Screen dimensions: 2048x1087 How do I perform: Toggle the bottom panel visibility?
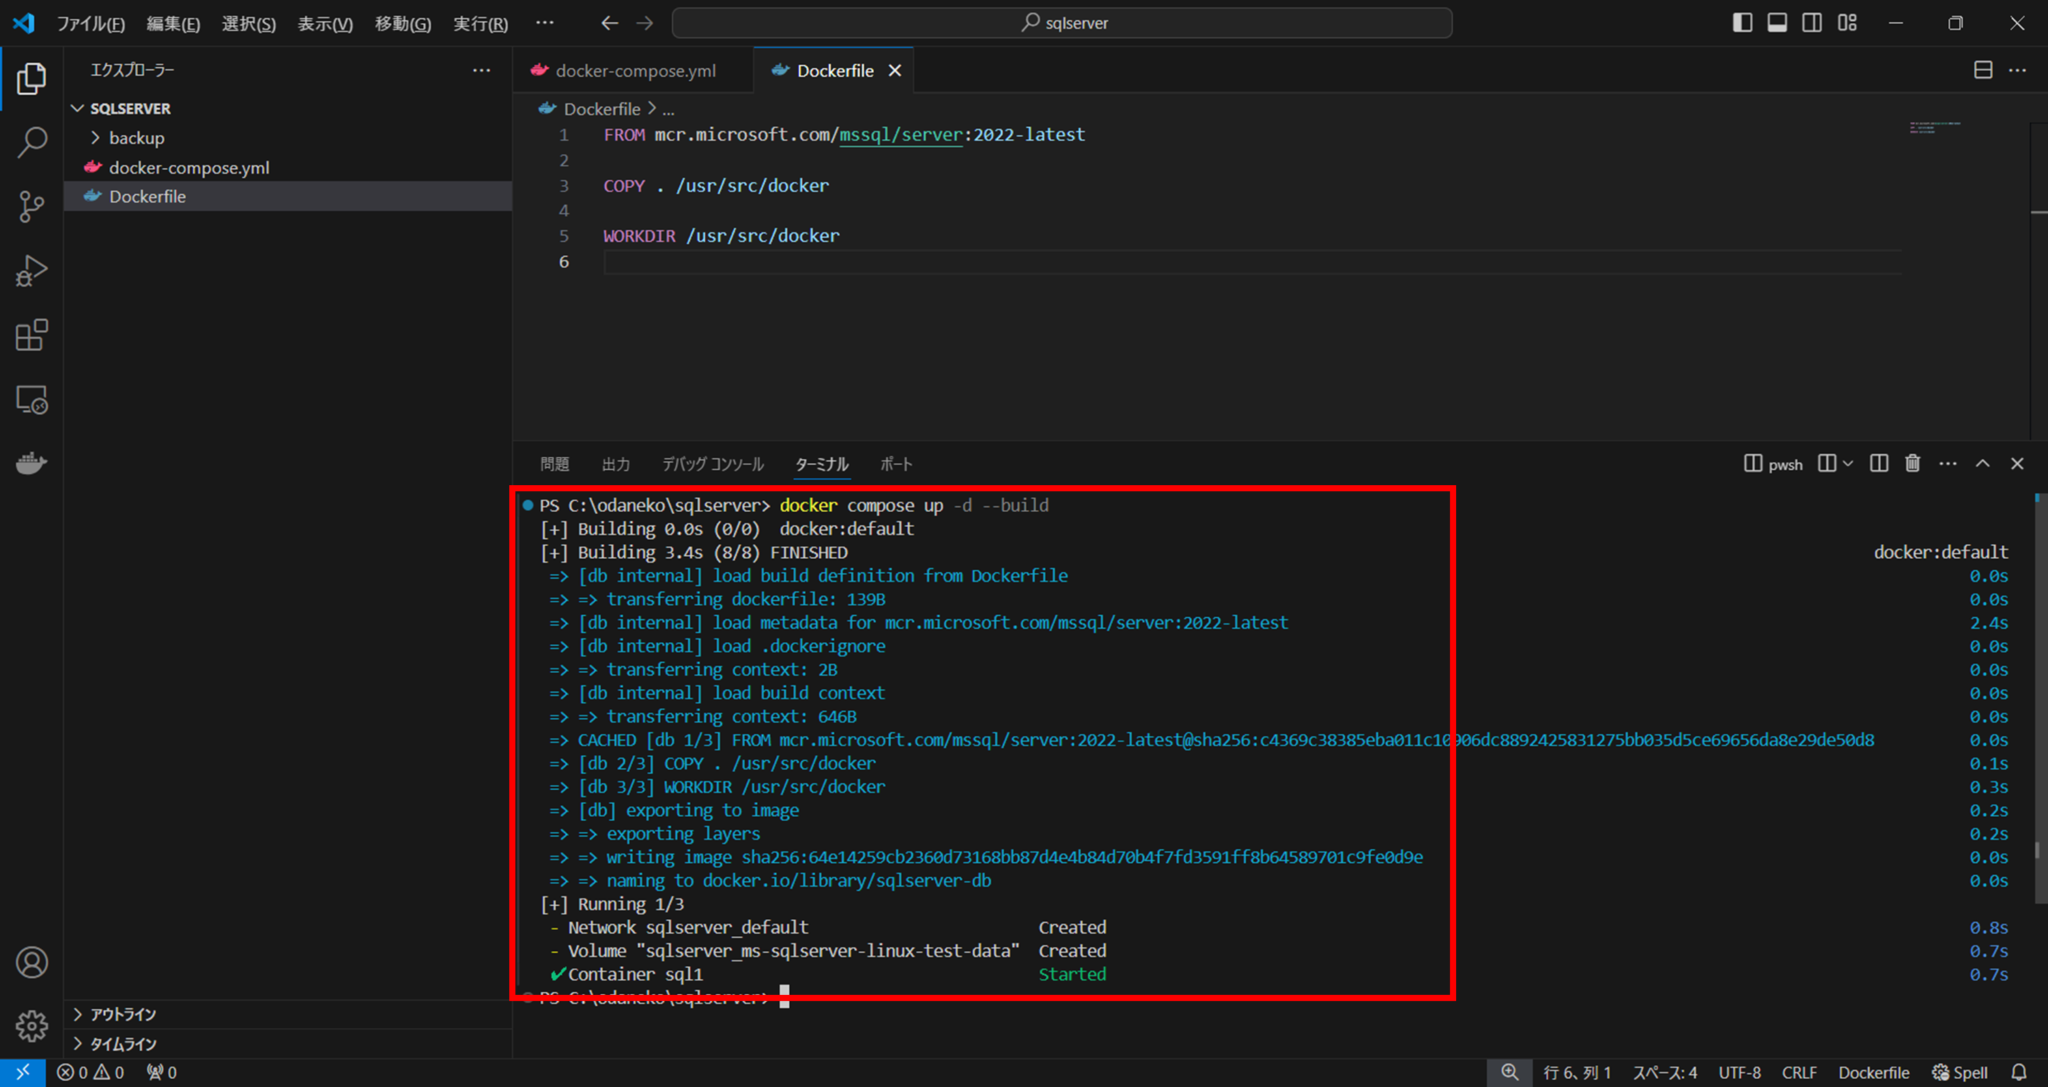(x=1778, y=22)
